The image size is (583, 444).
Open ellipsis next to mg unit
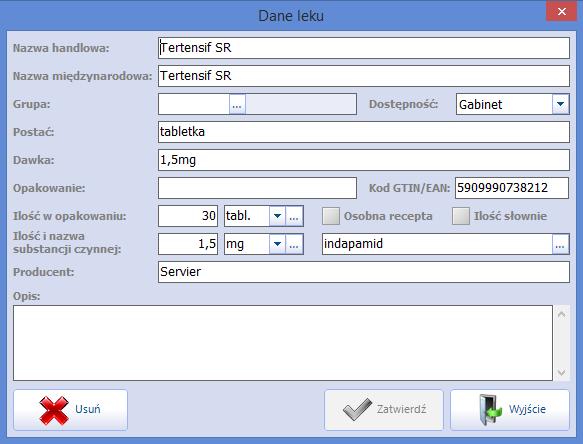tap(294, 244)
